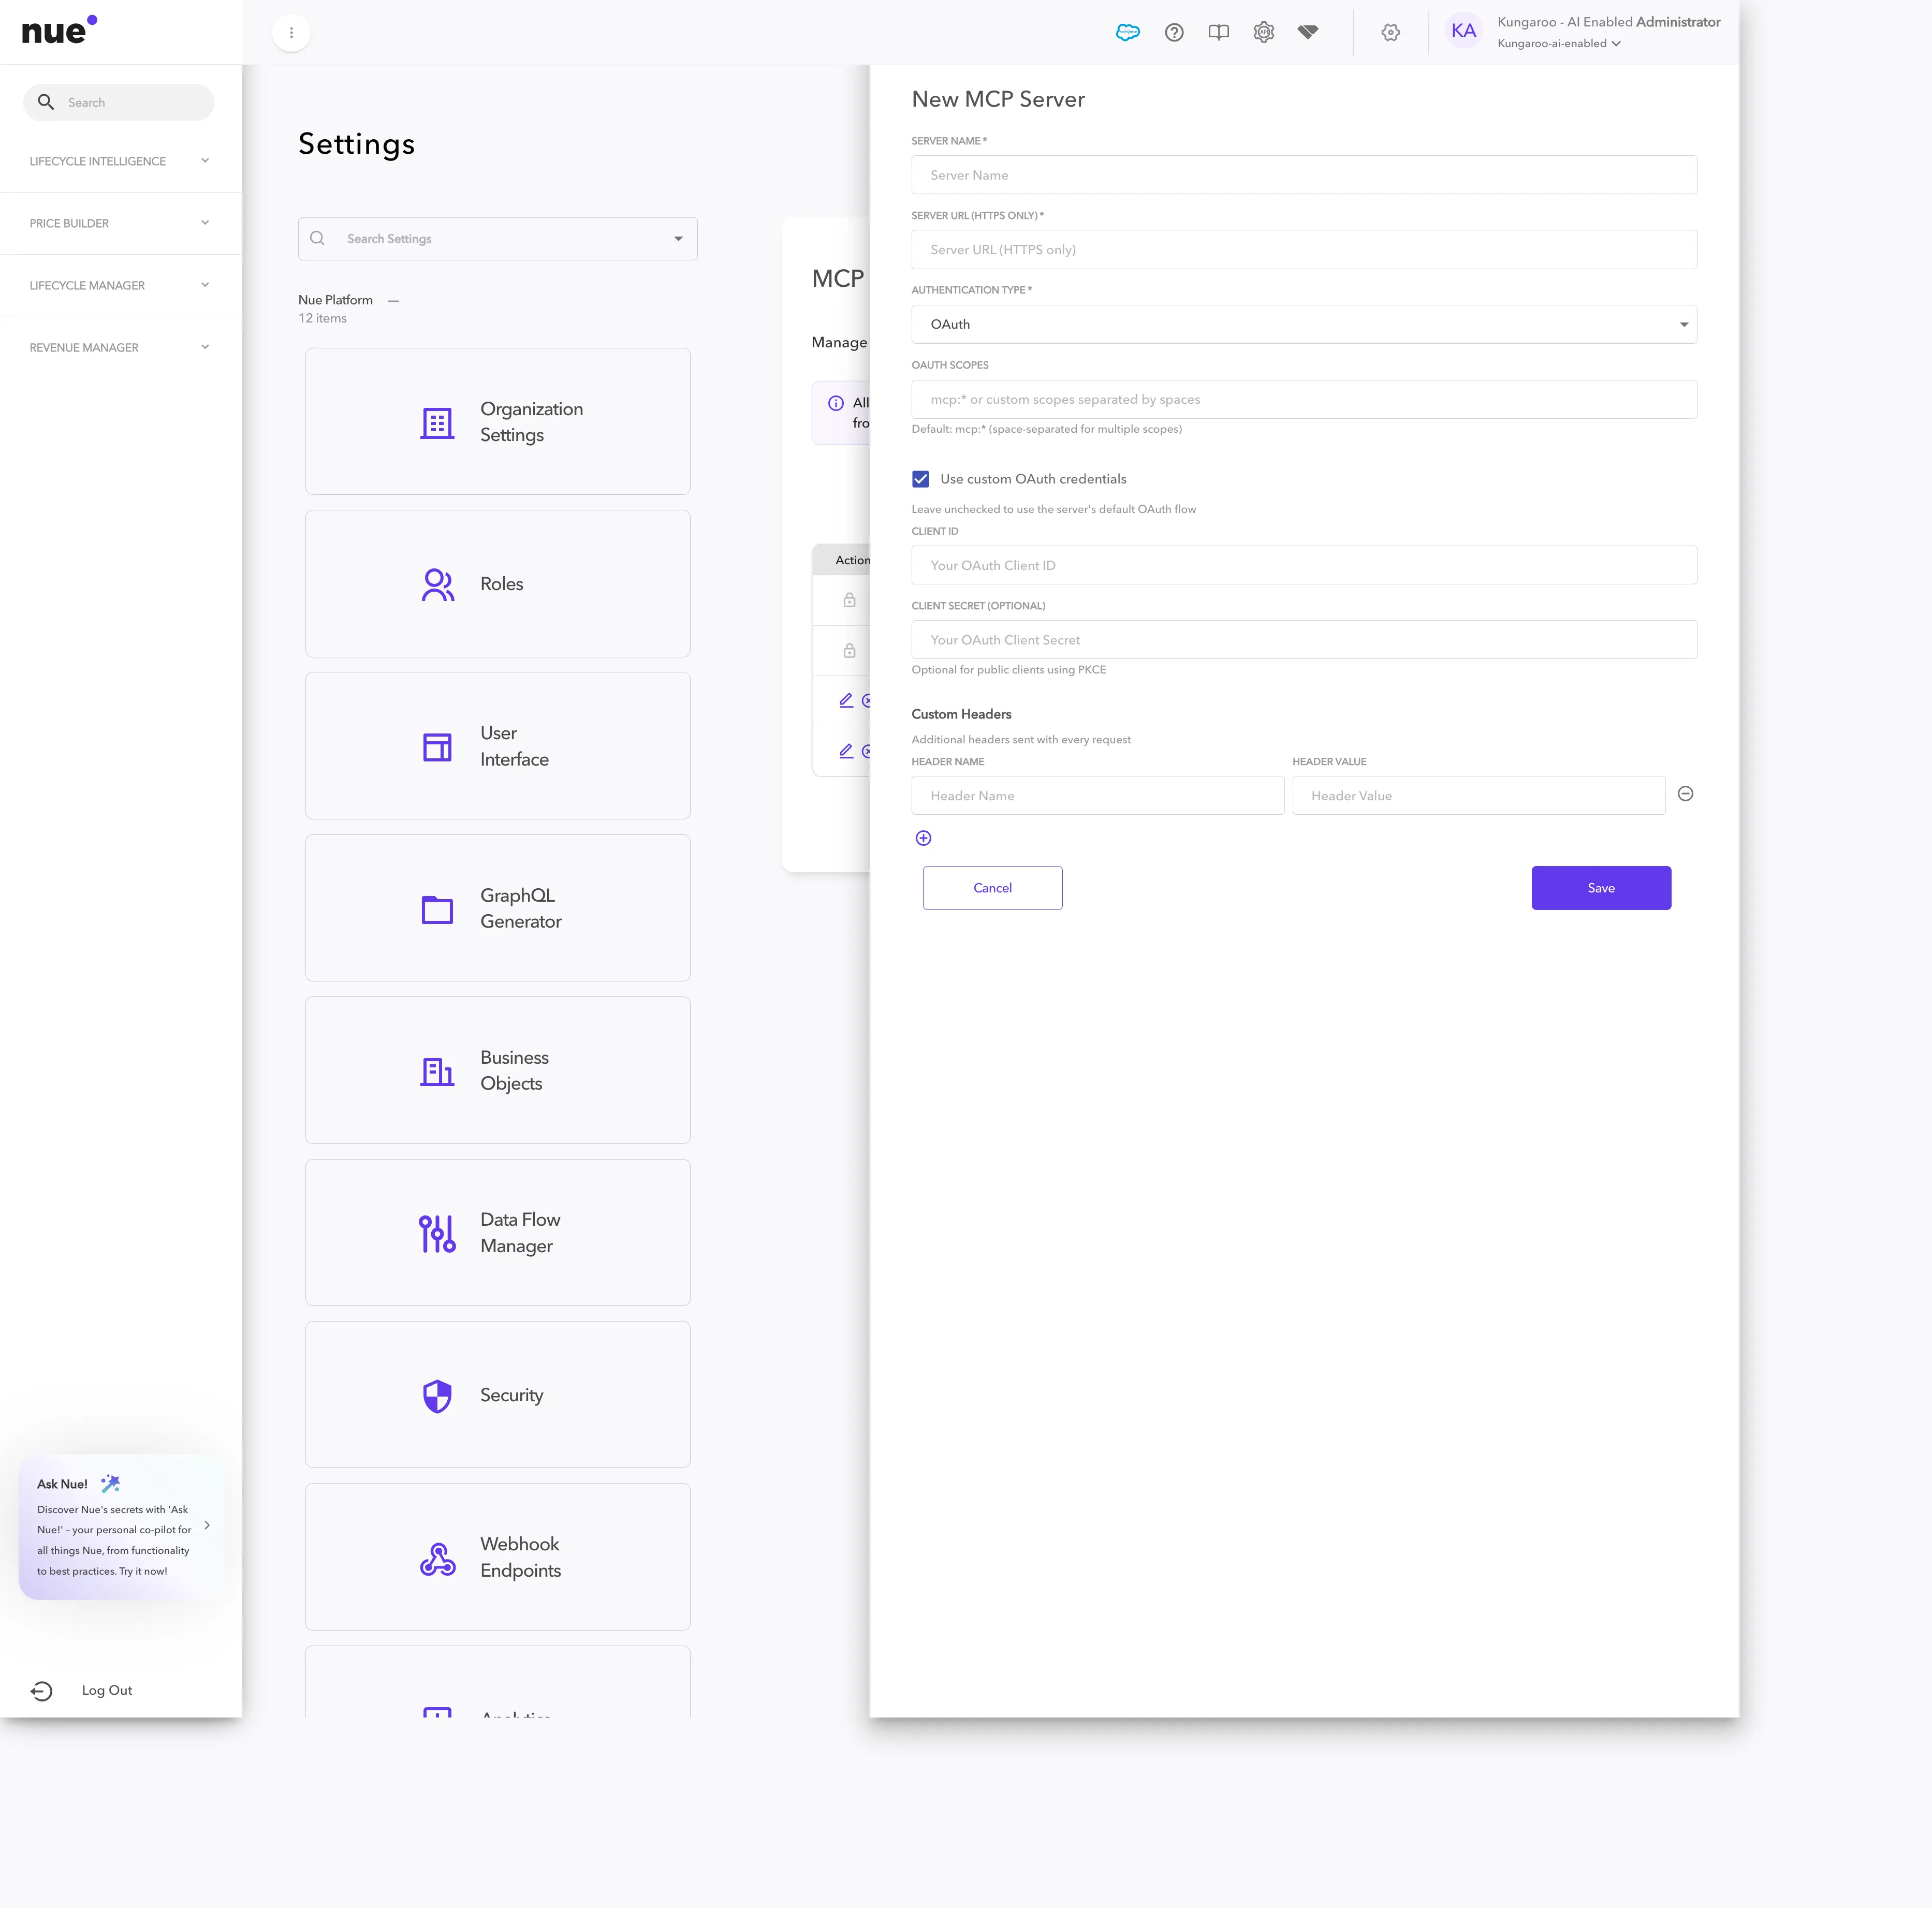Screen dimensions: 1932x1908
Task: Uncheck Use custom OAuth credentials
Action: [x=921, y=479]
